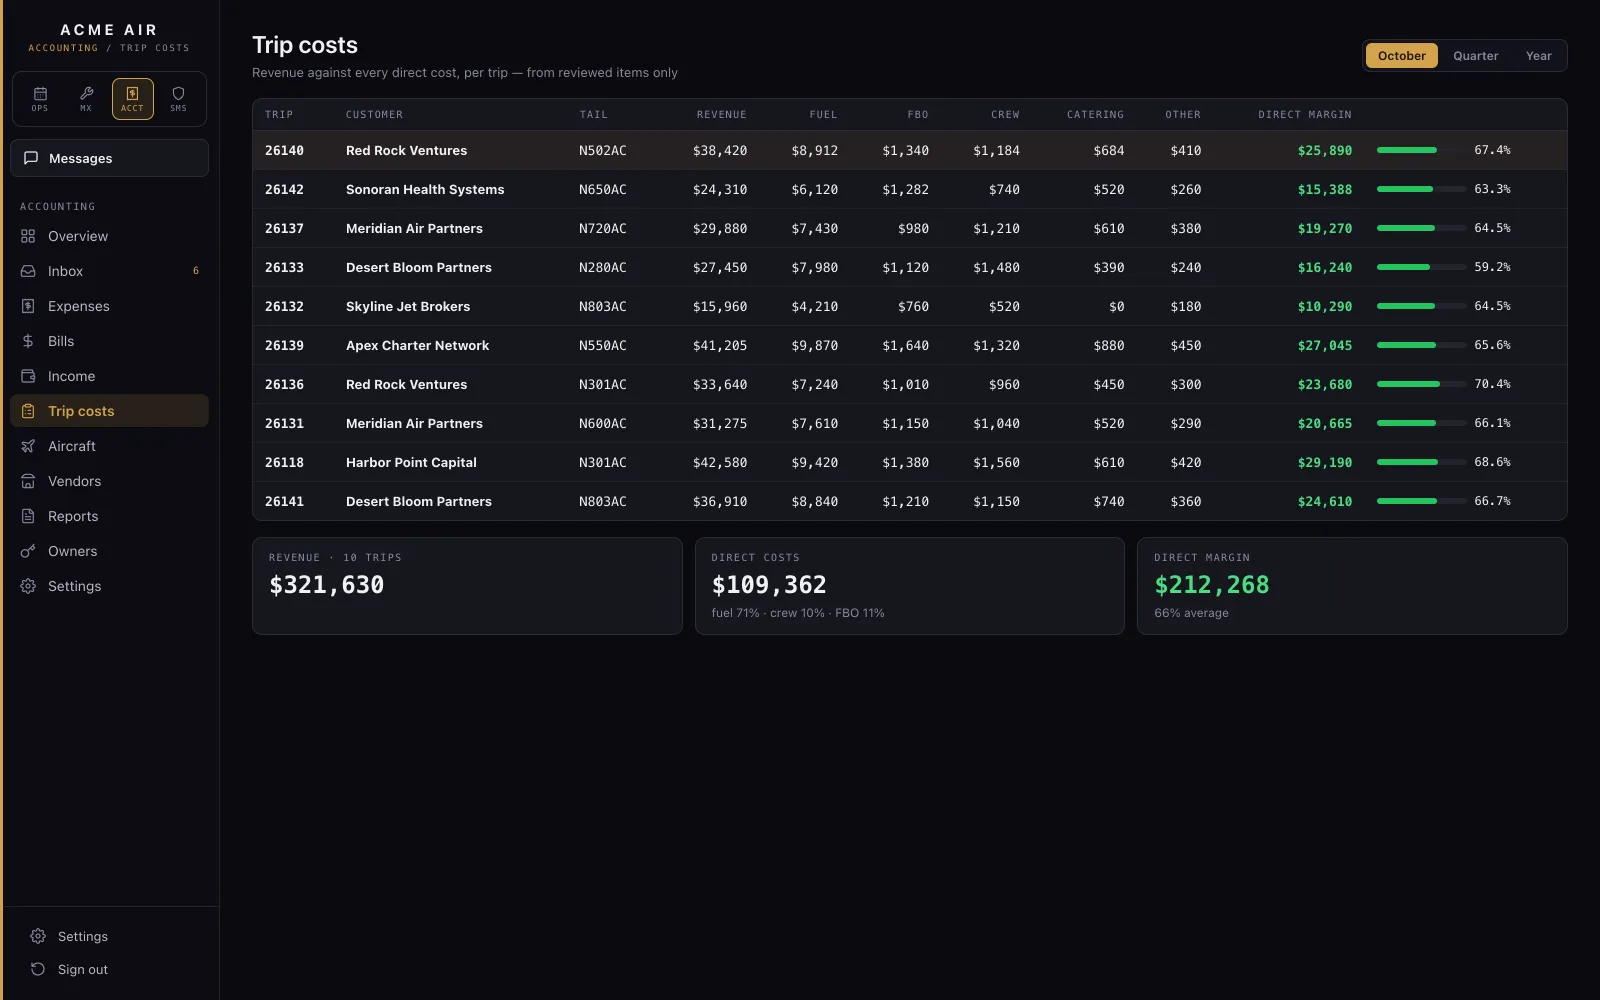The width and height of the screenshot is (1600, 1000).
Task: Click the Inbox unread count badge 6
Action: (x=195, y=271)
